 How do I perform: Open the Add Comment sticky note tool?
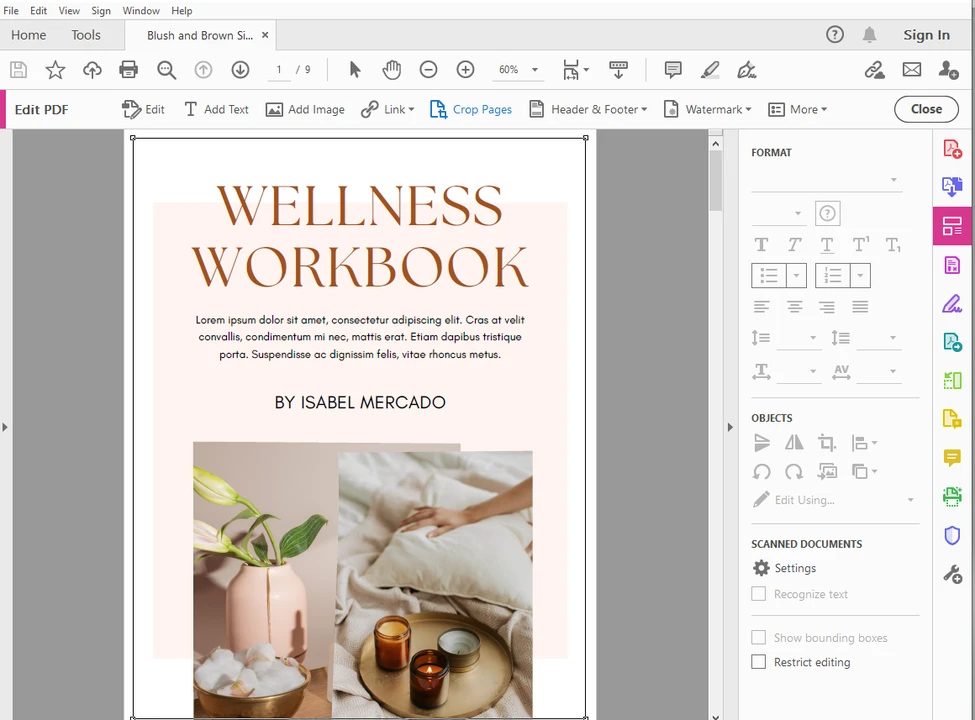[x=673, y=70]
